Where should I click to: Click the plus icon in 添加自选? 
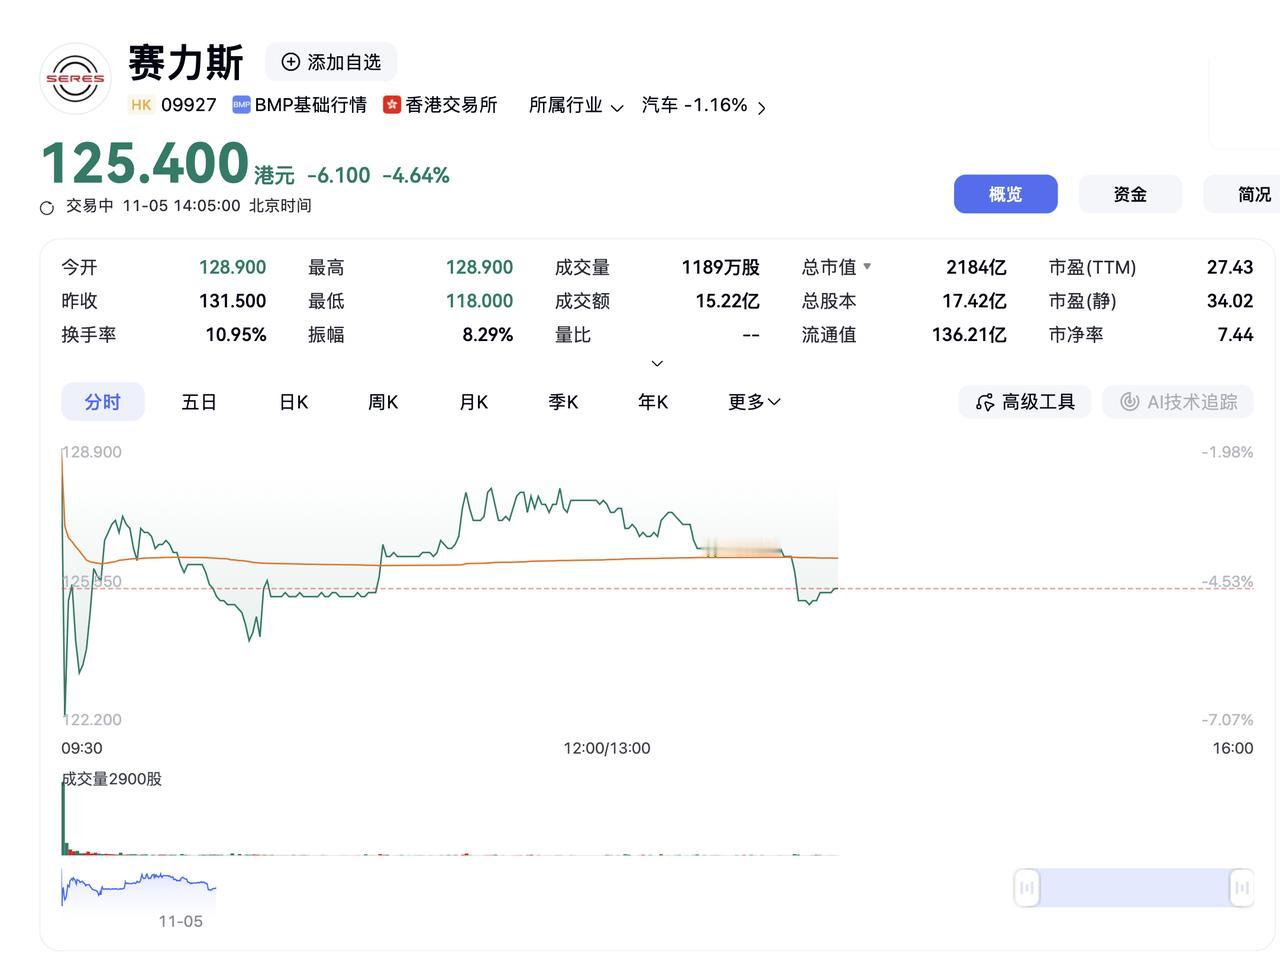click(290, 61)
